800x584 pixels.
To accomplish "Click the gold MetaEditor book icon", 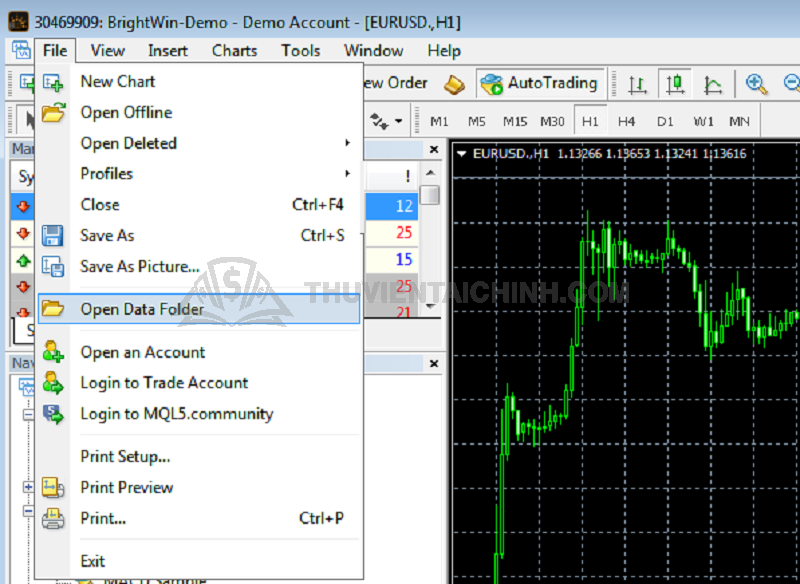I will pos(454,84).
